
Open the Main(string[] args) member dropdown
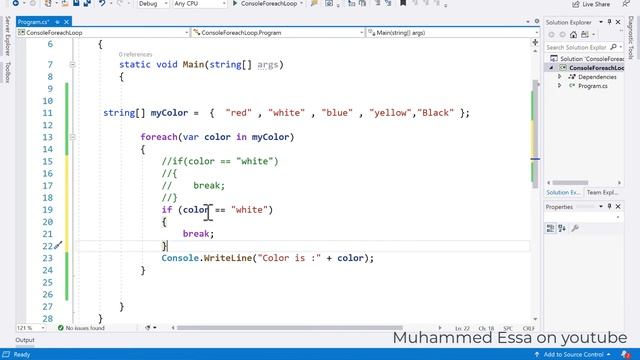(452, 33)
